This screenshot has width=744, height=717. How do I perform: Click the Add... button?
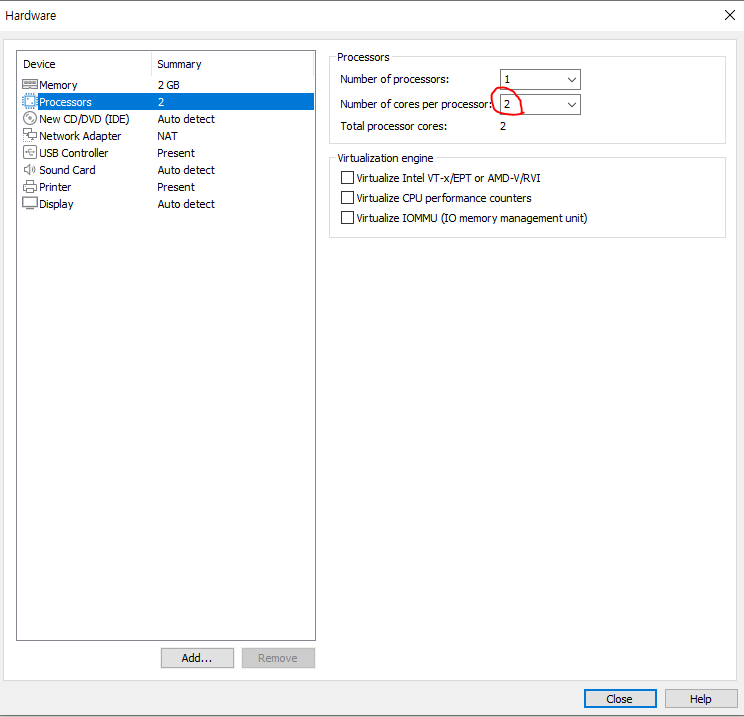(x=197, y=658)
